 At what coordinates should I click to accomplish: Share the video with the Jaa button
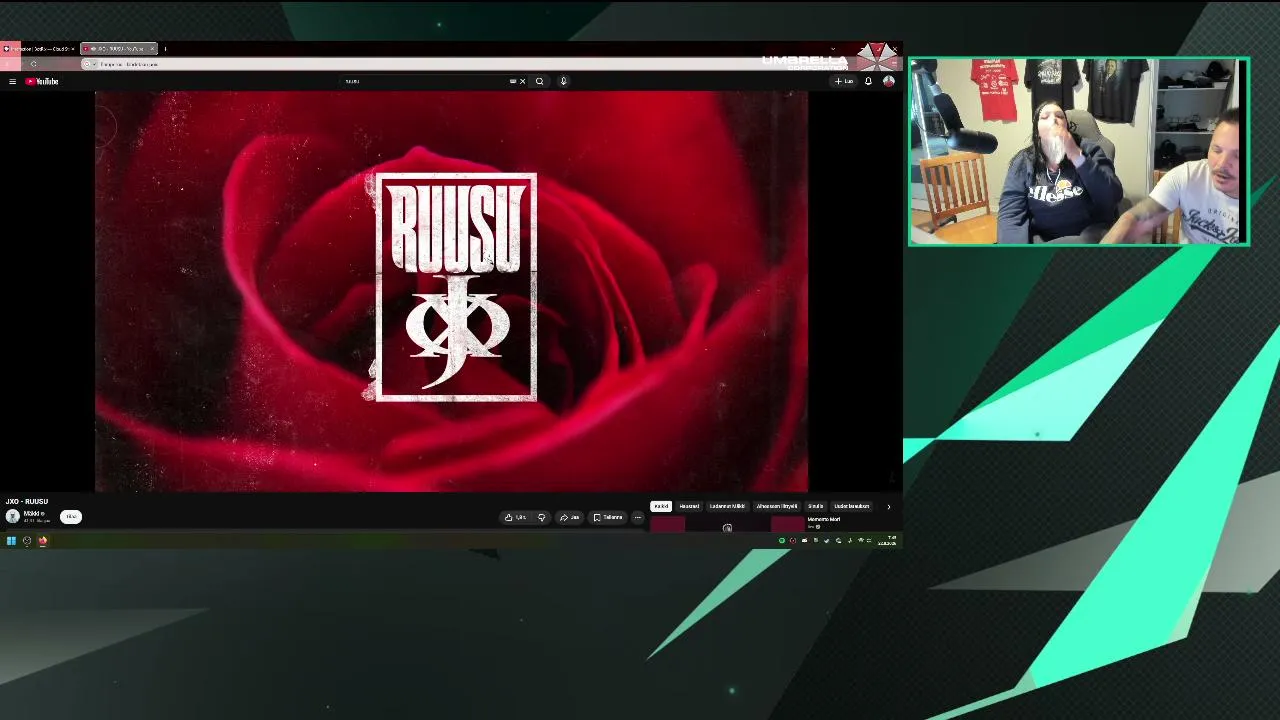click(x=570, y=517)
